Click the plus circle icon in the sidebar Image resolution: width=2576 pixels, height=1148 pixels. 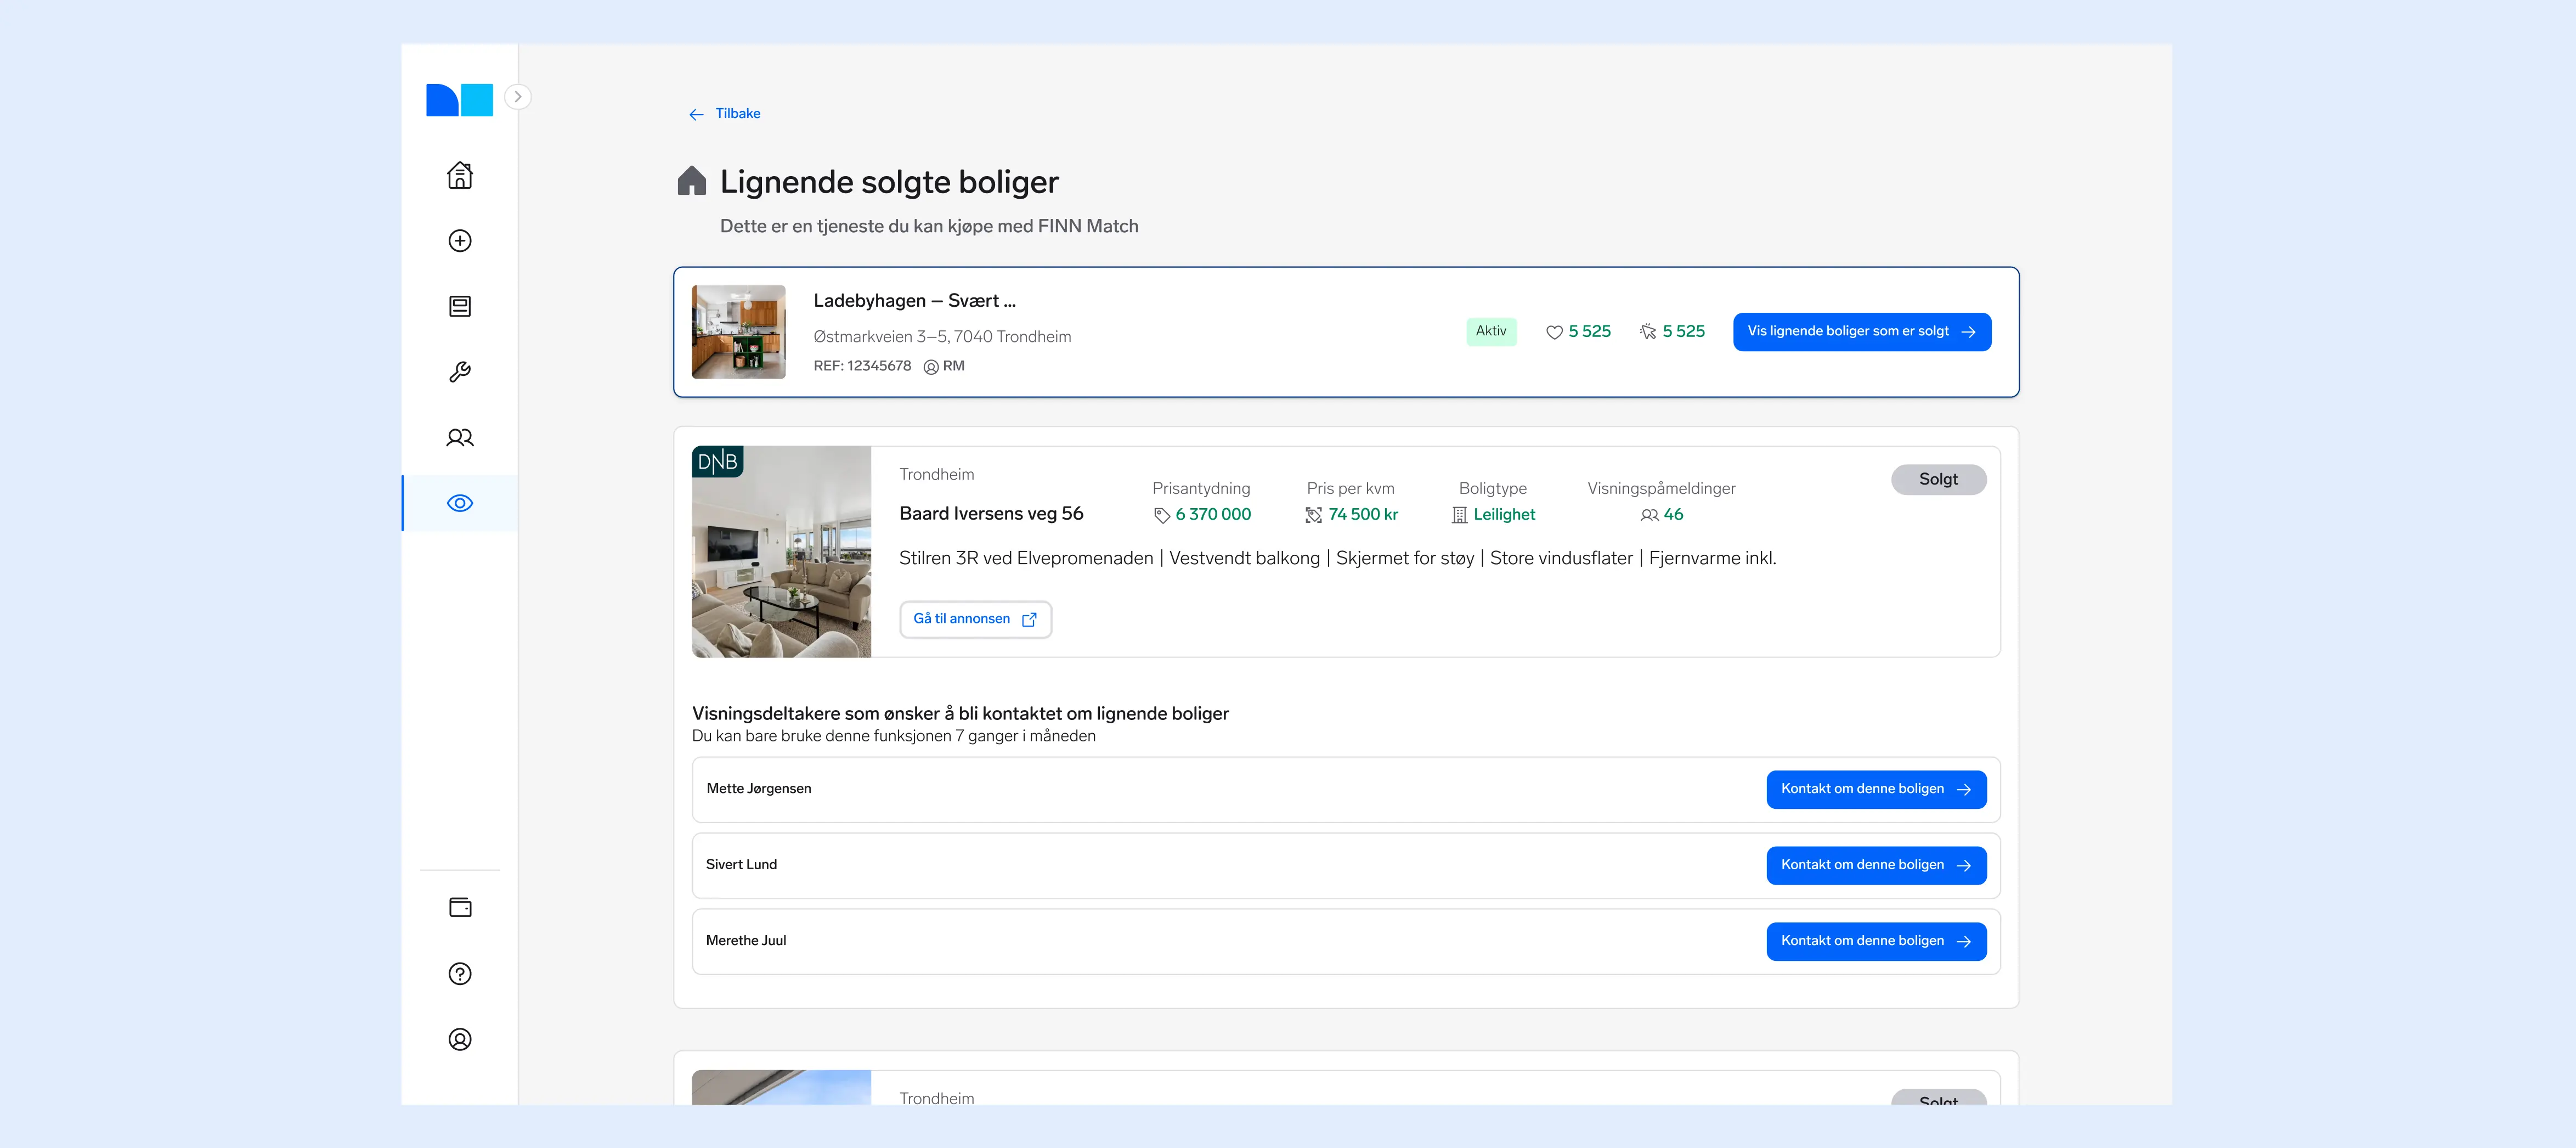tap(460, 241)
